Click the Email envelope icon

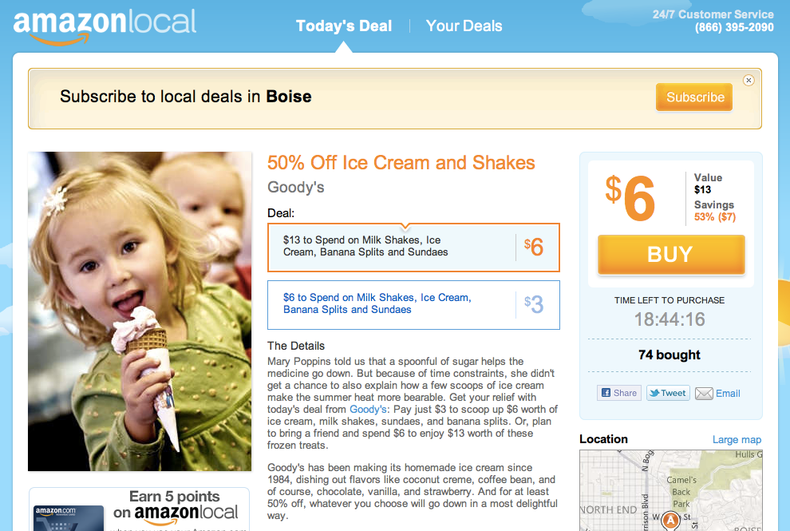point(704,394)
